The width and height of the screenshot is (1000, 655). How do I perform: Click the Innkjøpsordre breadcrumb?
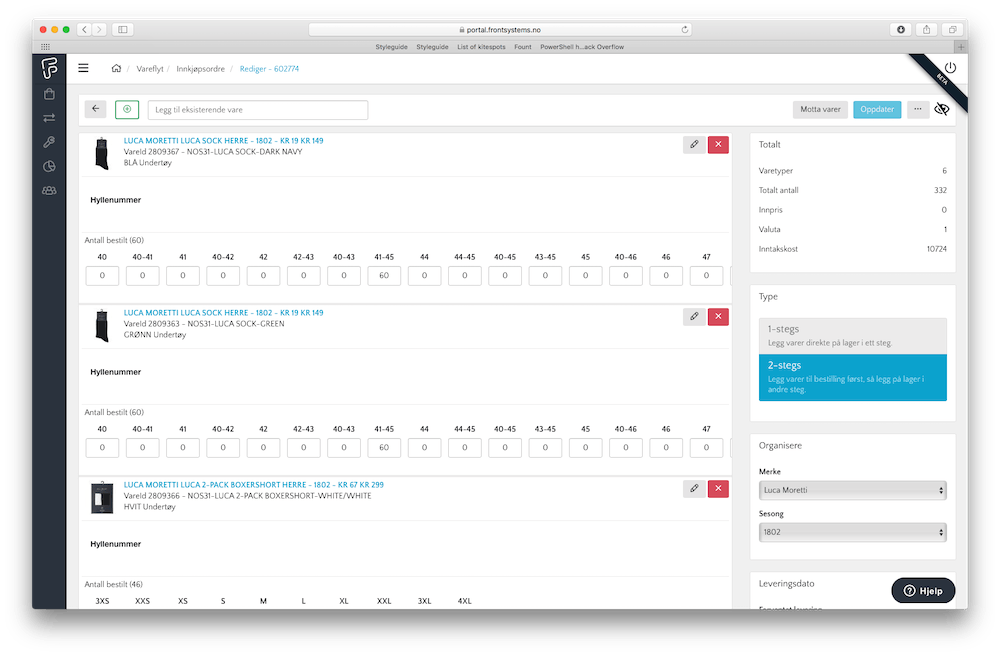pos(200,69)
